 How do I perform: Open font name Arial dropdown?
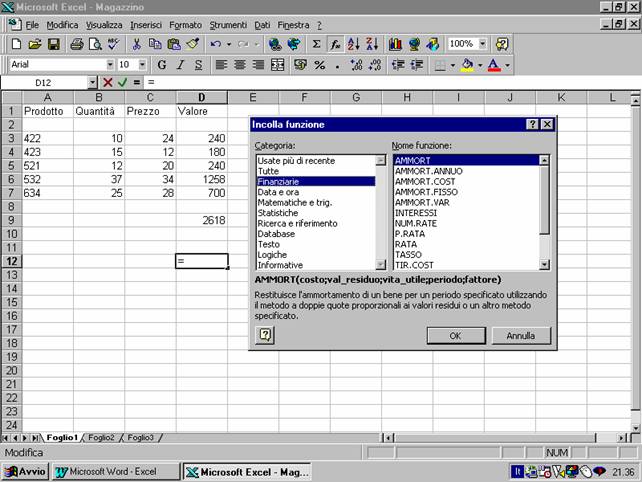pyautogui.click(x=110, y=65)
